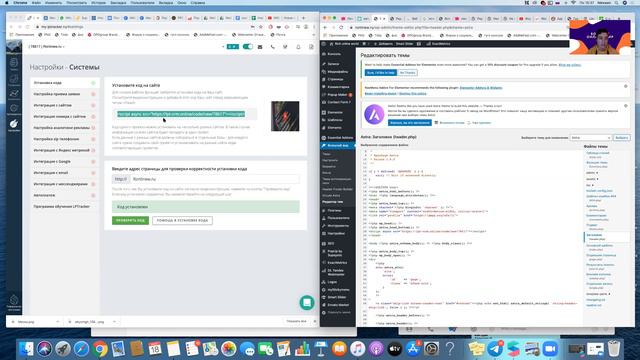Open 'Программа обучения LPTracker' item
Screen dimensions: 640x360
[62, 207]
